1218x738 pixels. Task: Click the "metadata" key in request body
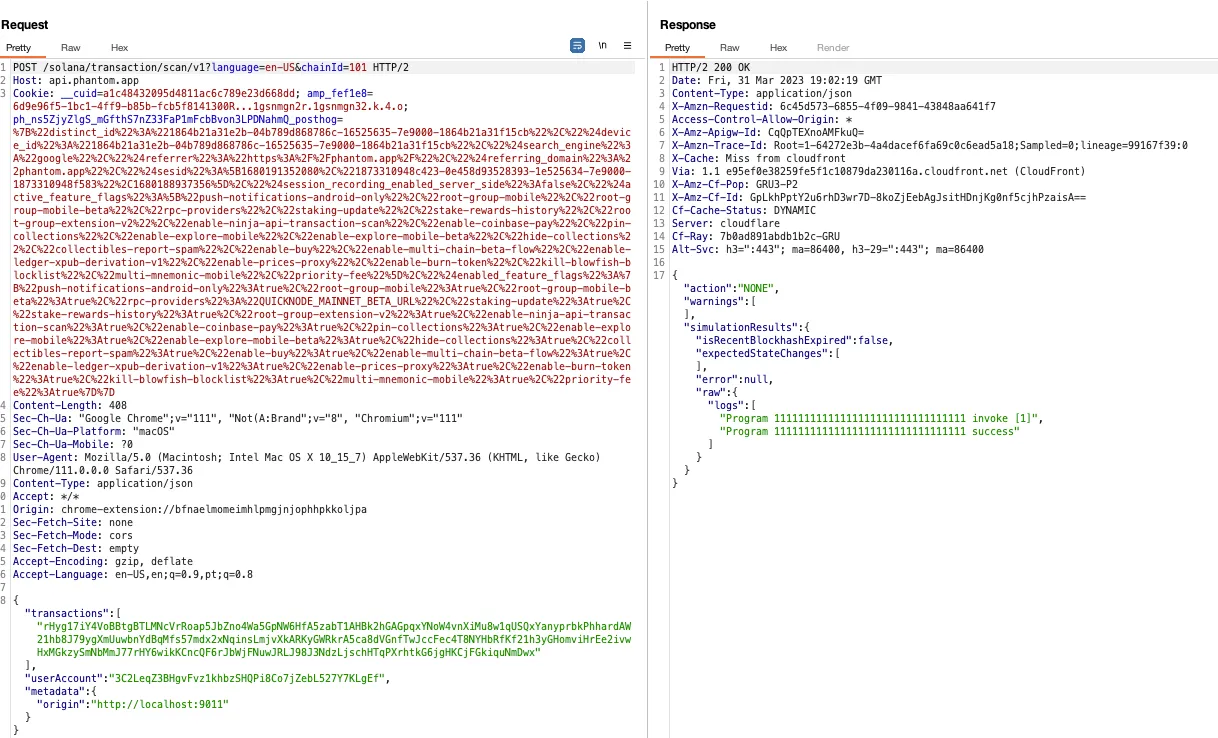click(x=56, y=691)
